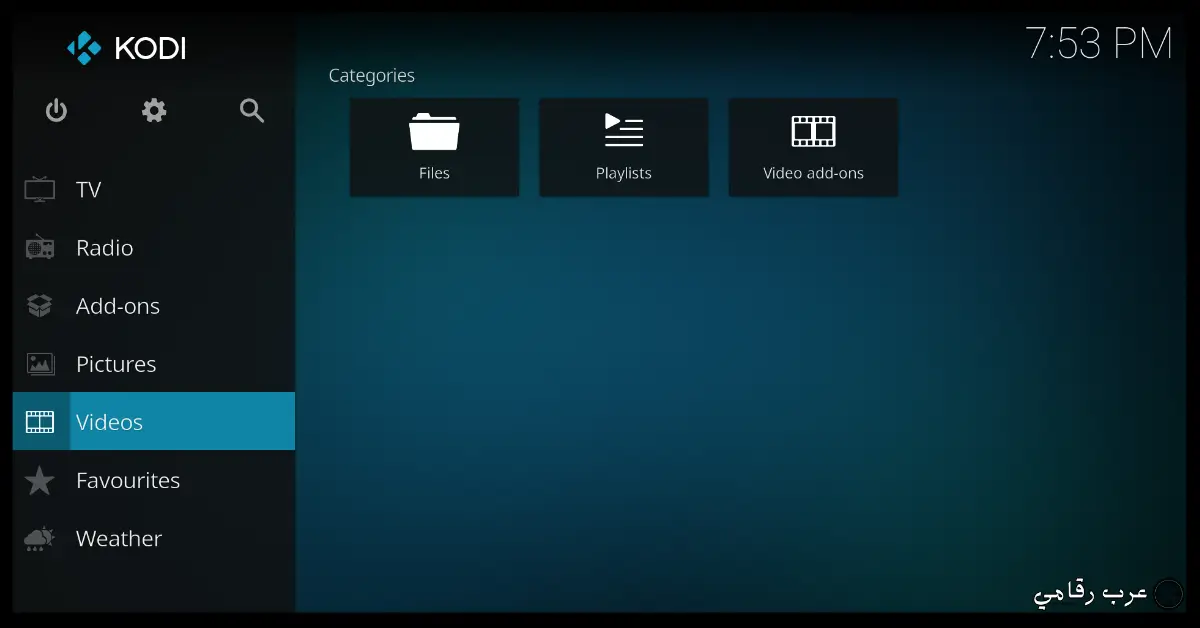The image size is (1200, 628).
Task: Select the Pictures icon
Action: point(40,363)
